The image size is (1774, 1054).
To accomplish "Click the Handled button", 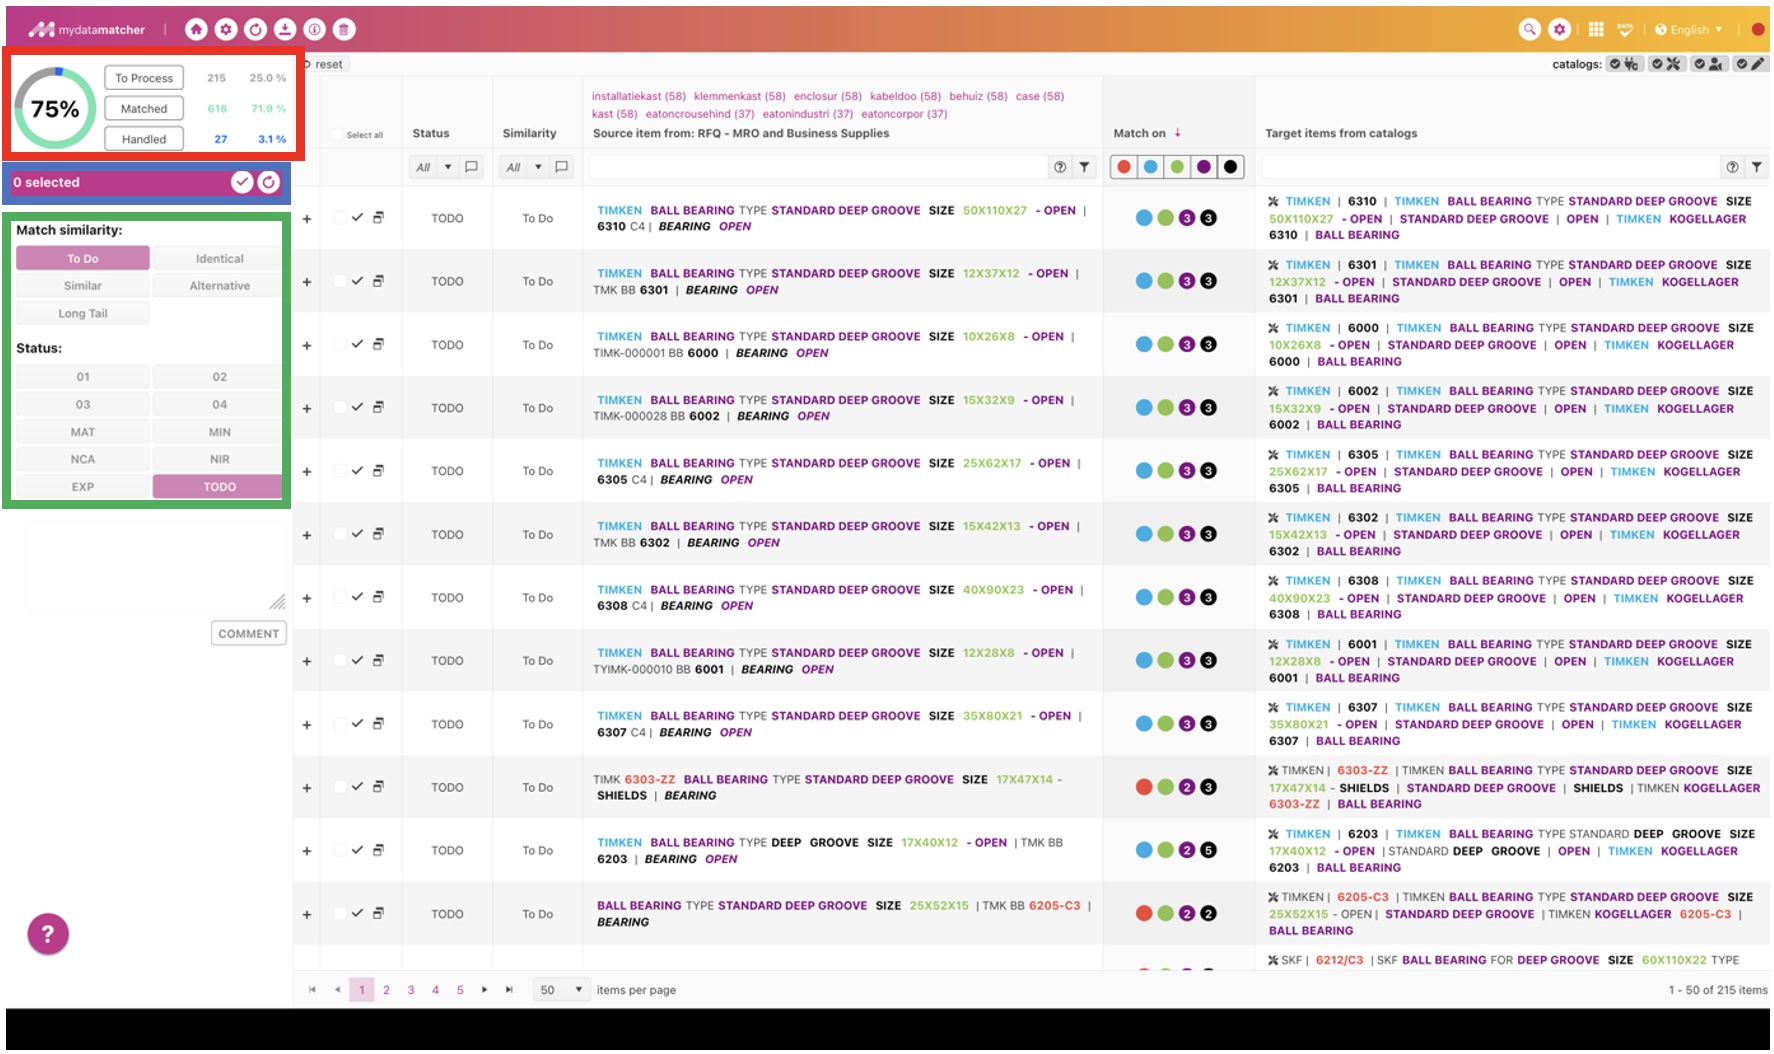I will 144,139.
